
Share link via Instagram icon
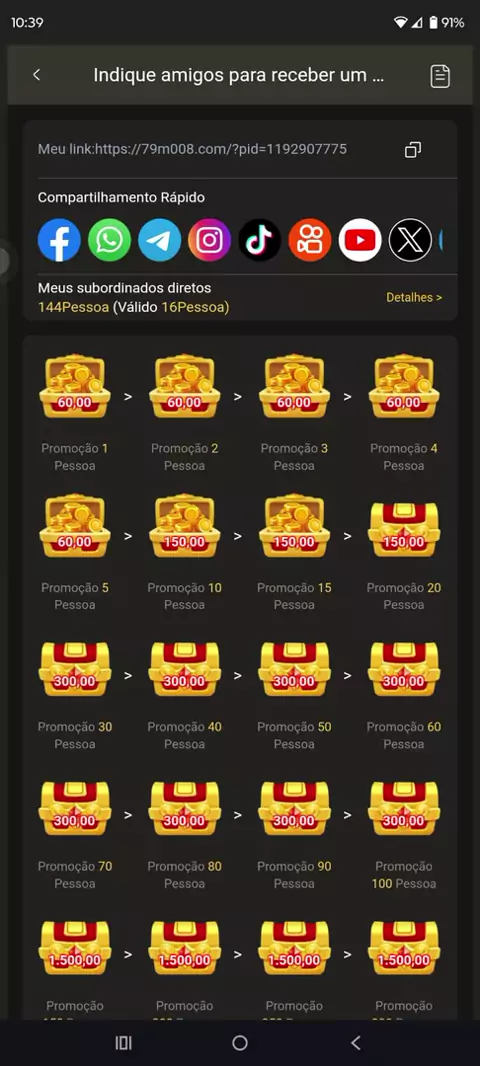pos(209,240)
